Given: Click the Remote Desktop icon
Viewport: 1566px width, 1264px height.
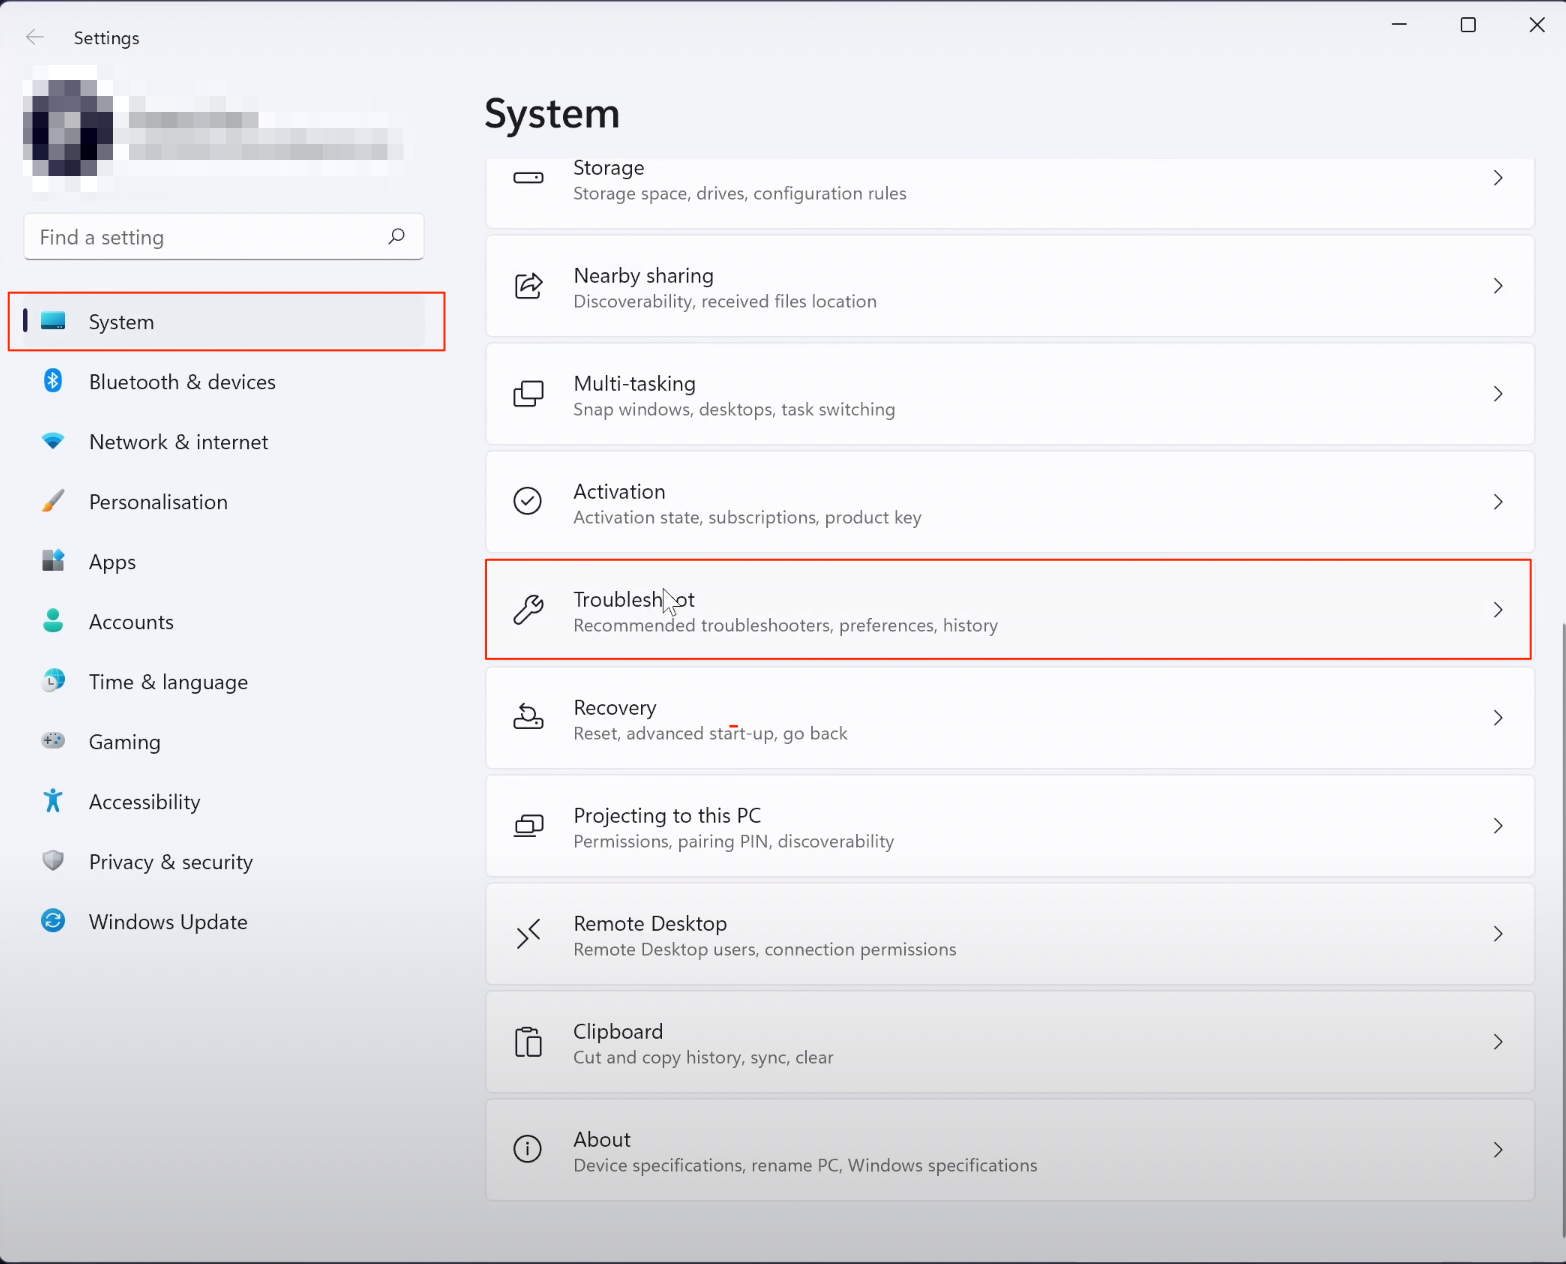Looking at the screenshot, I should coord(528,934).
